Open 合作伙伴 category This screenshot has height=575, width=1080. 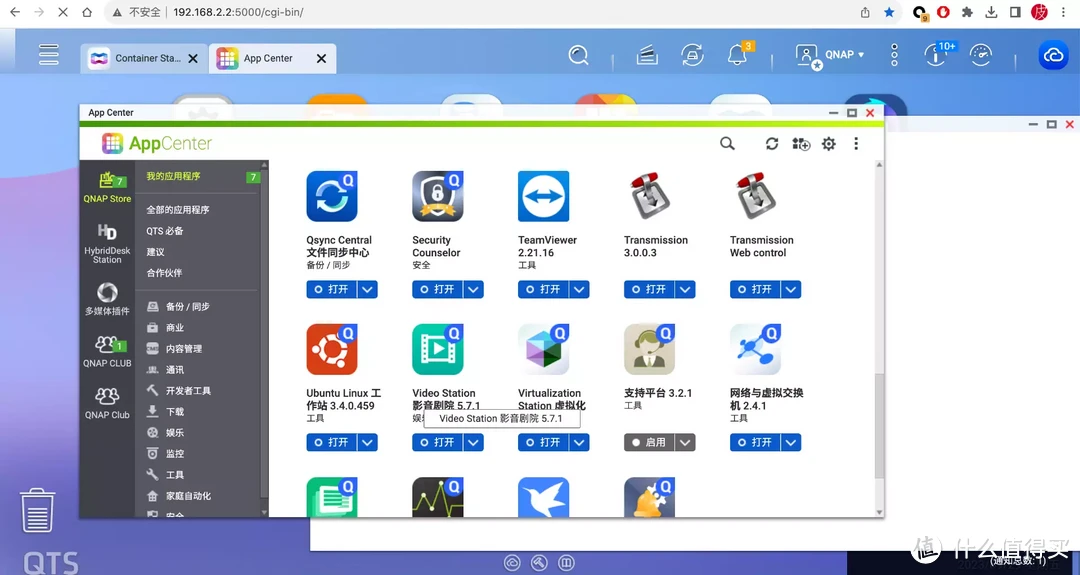164,273
